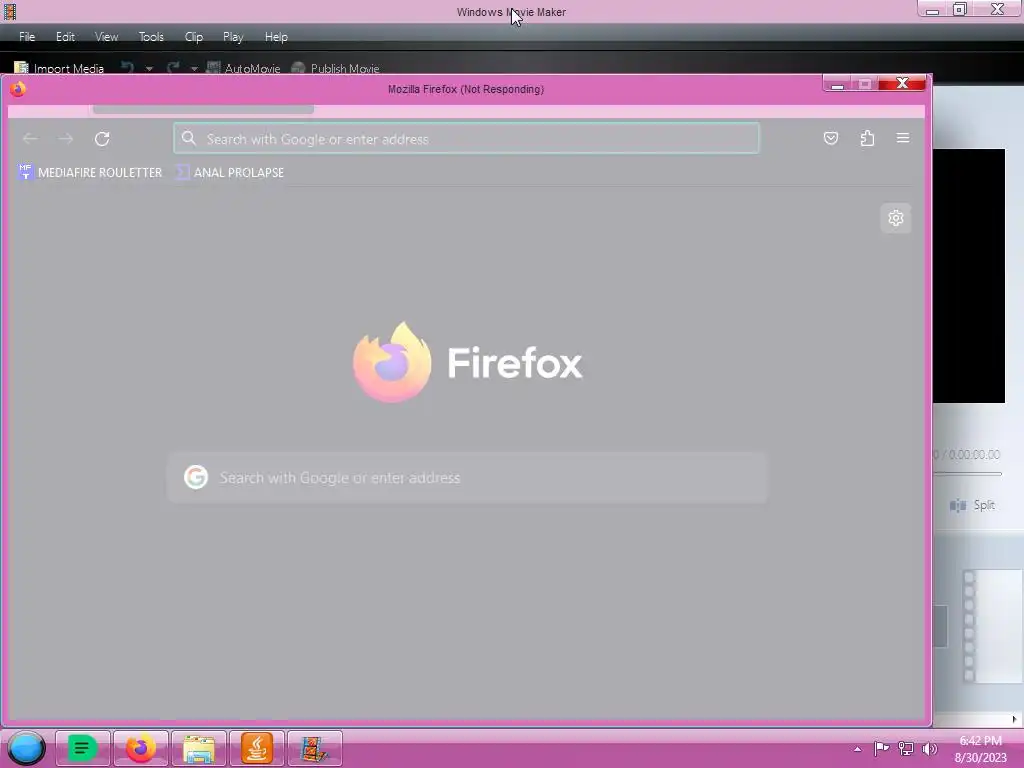
Task: Click the Firefox logo in the title bar
Action: click(18, 89)
